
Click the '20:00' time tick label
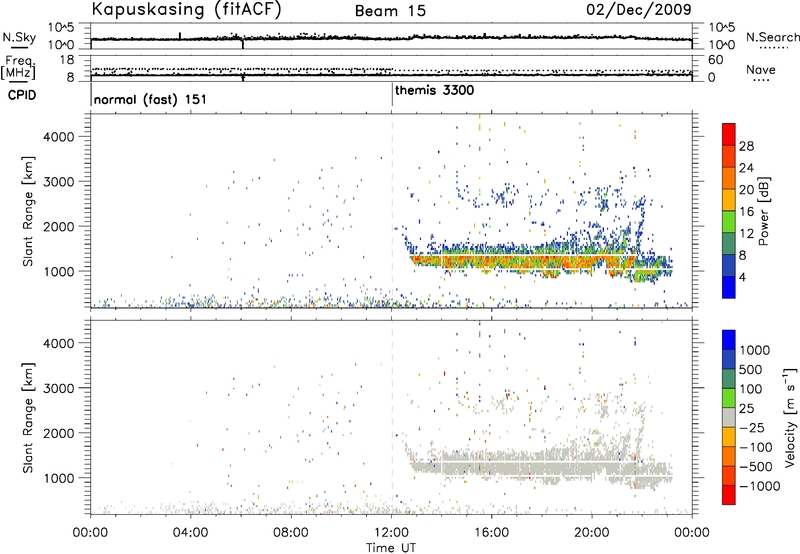(x=592, y=533)
